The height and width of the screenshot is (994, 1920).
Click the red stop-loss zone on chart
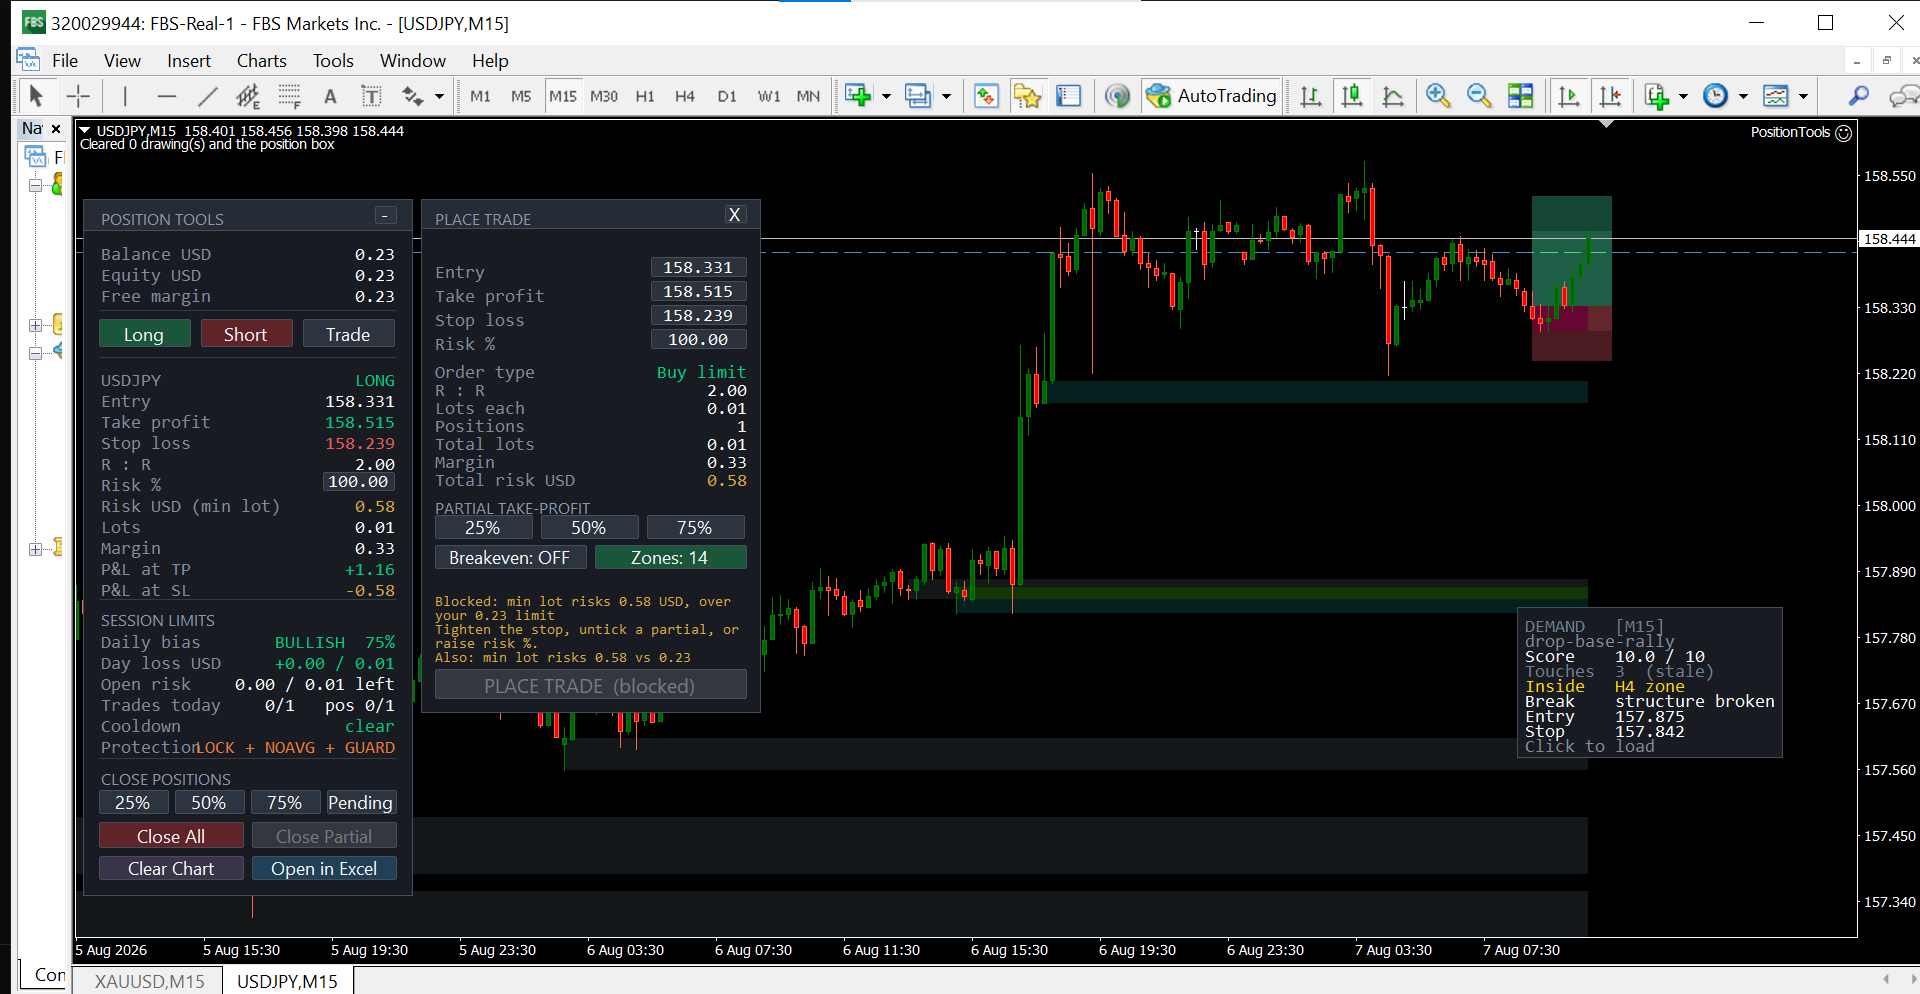pos(1571,334)
